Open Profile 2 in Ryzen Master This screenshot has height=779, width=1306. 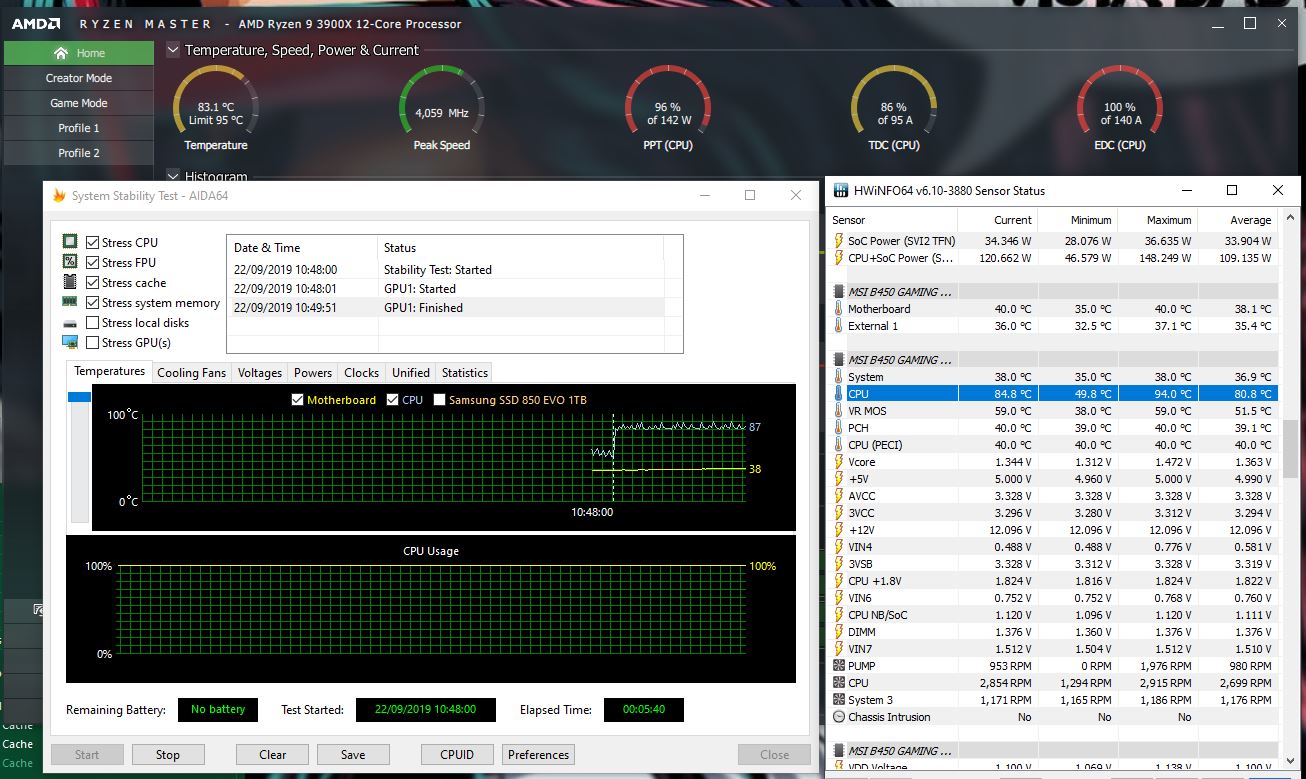tap(79, 153)
